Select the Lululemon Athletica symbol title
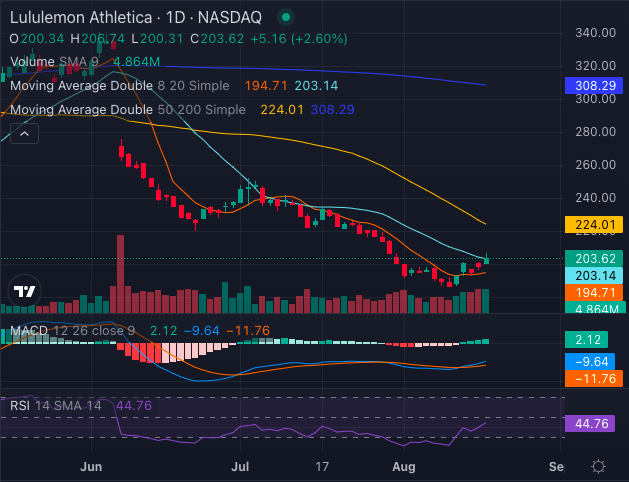Viewport: 629px width, 482px height. pos(82,18)
